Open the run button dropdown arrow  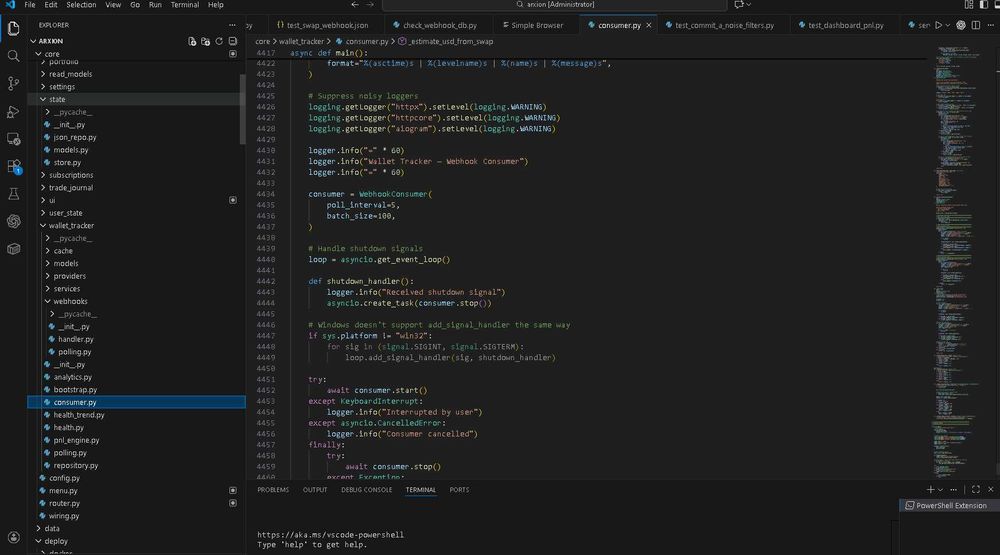pos(948,25)
